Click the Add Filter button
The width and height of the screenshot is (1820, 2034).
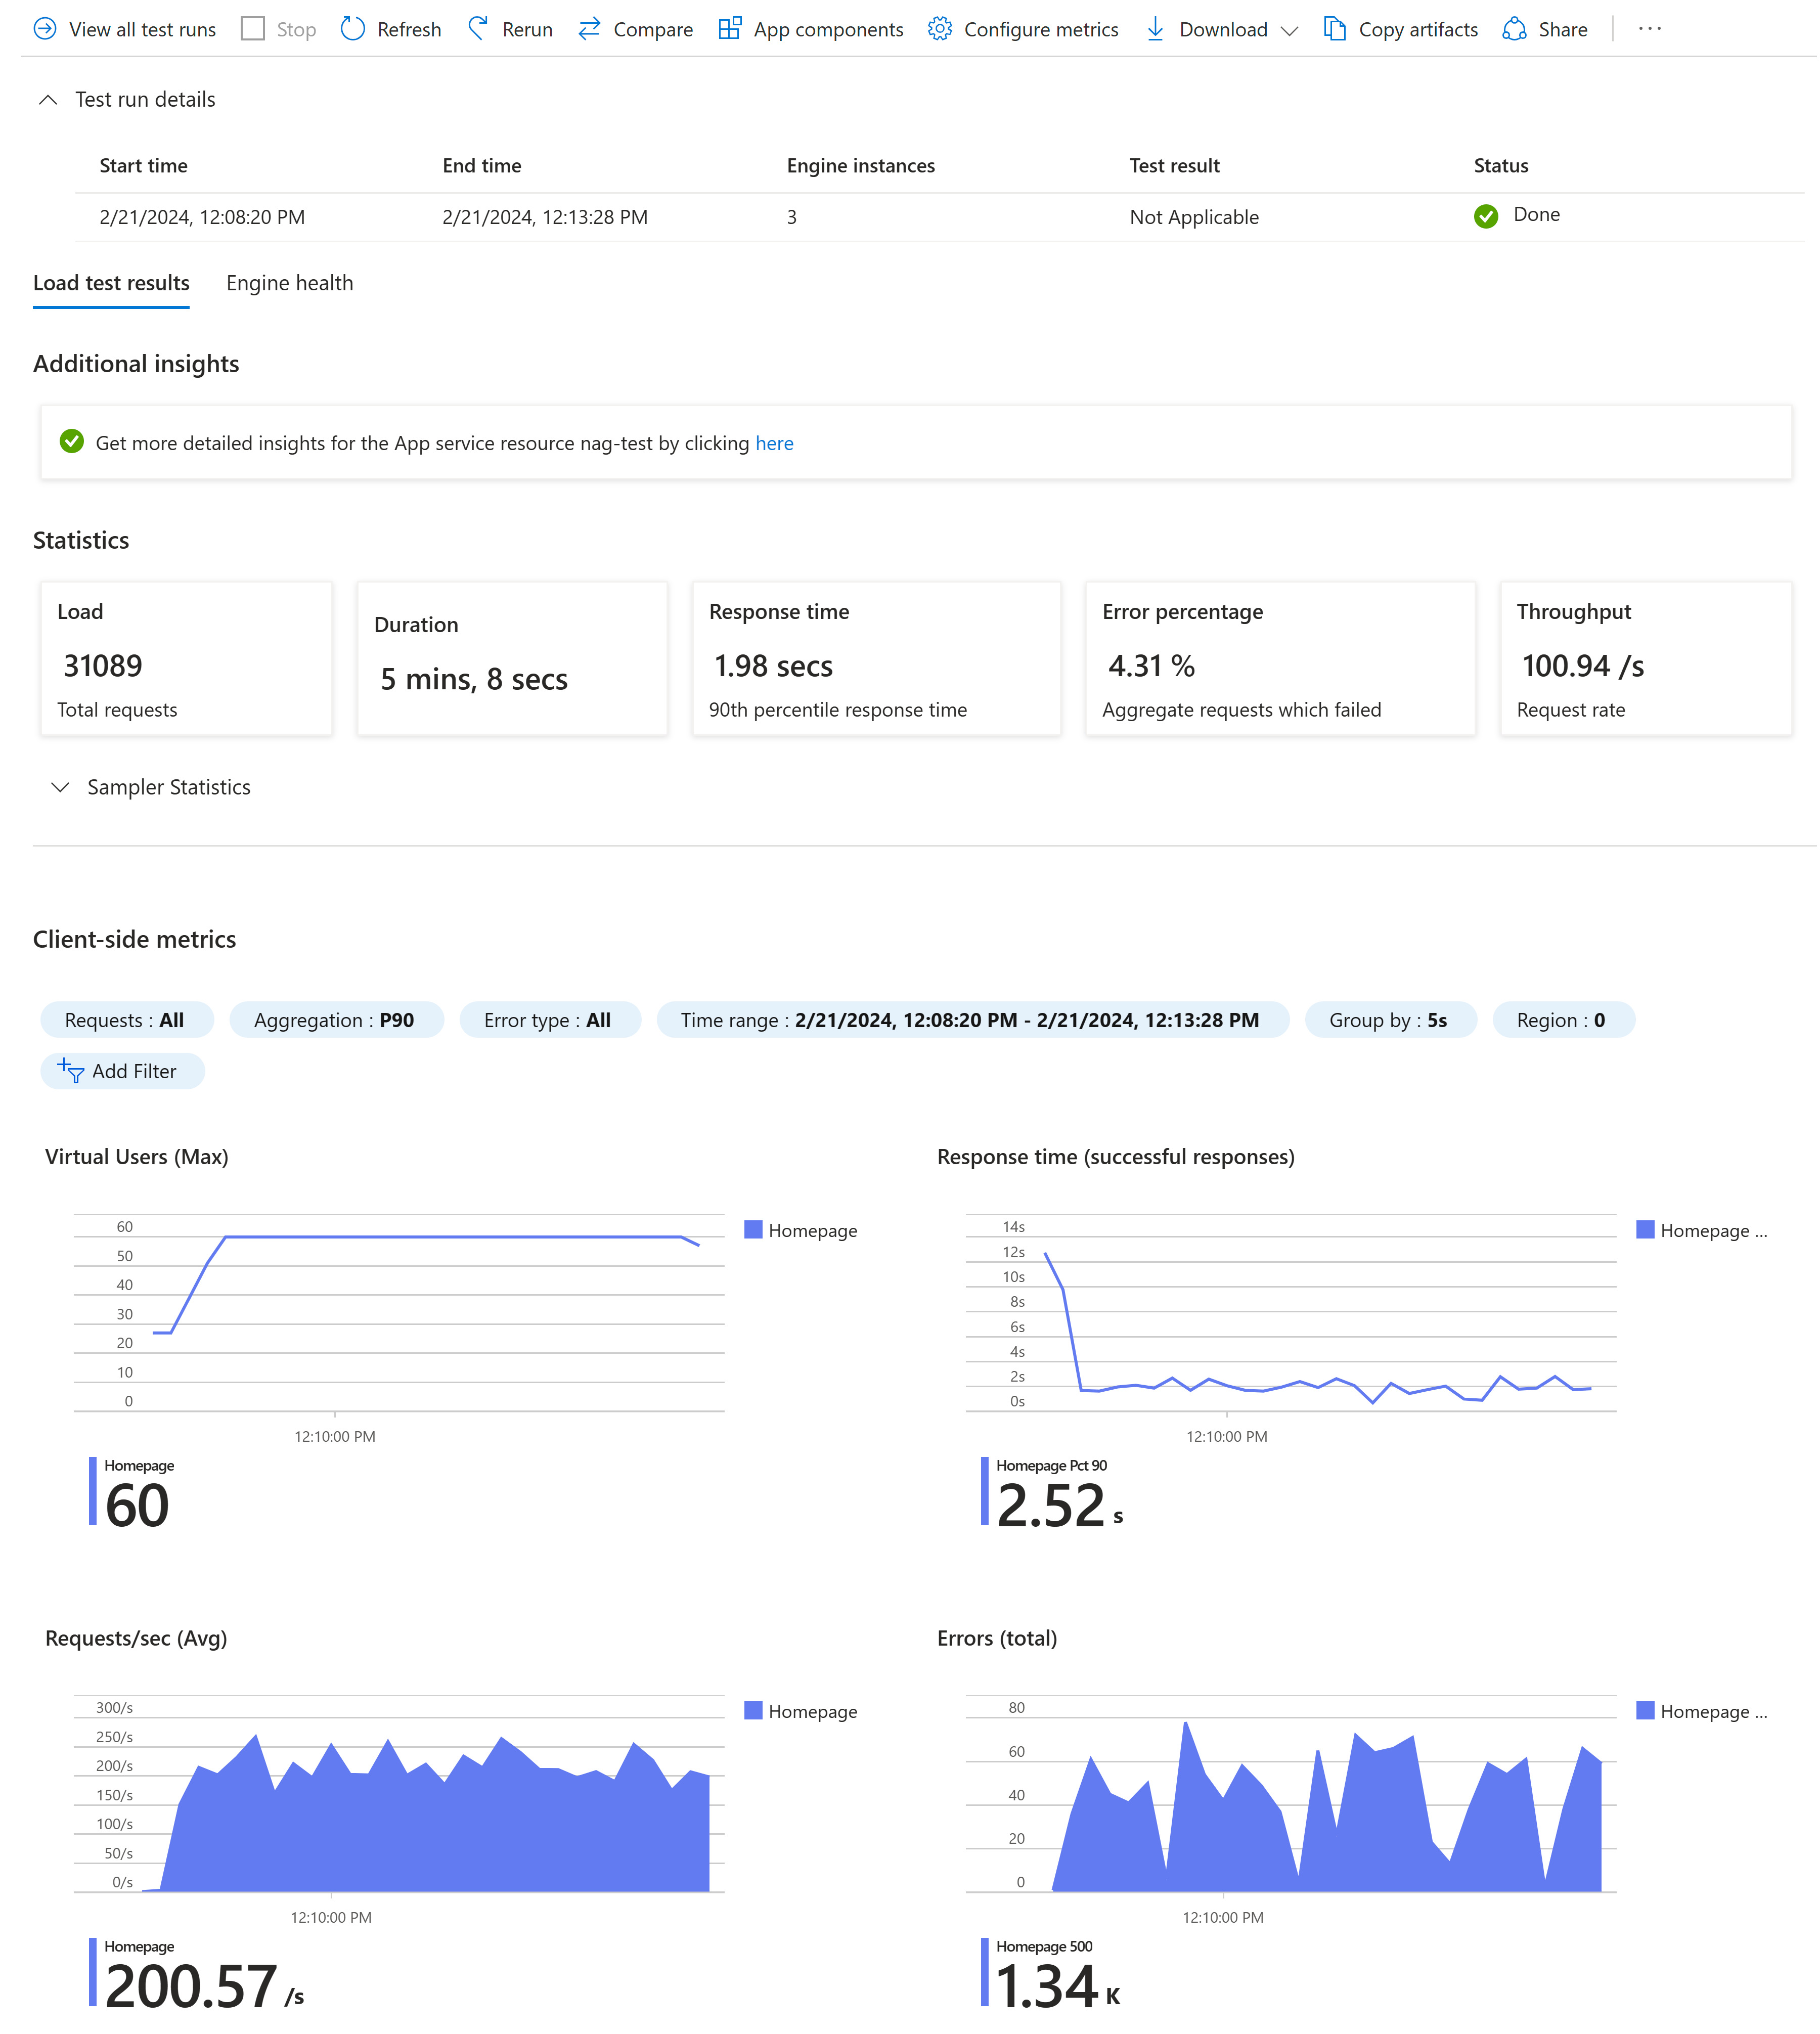click(x=122, y=1072)
